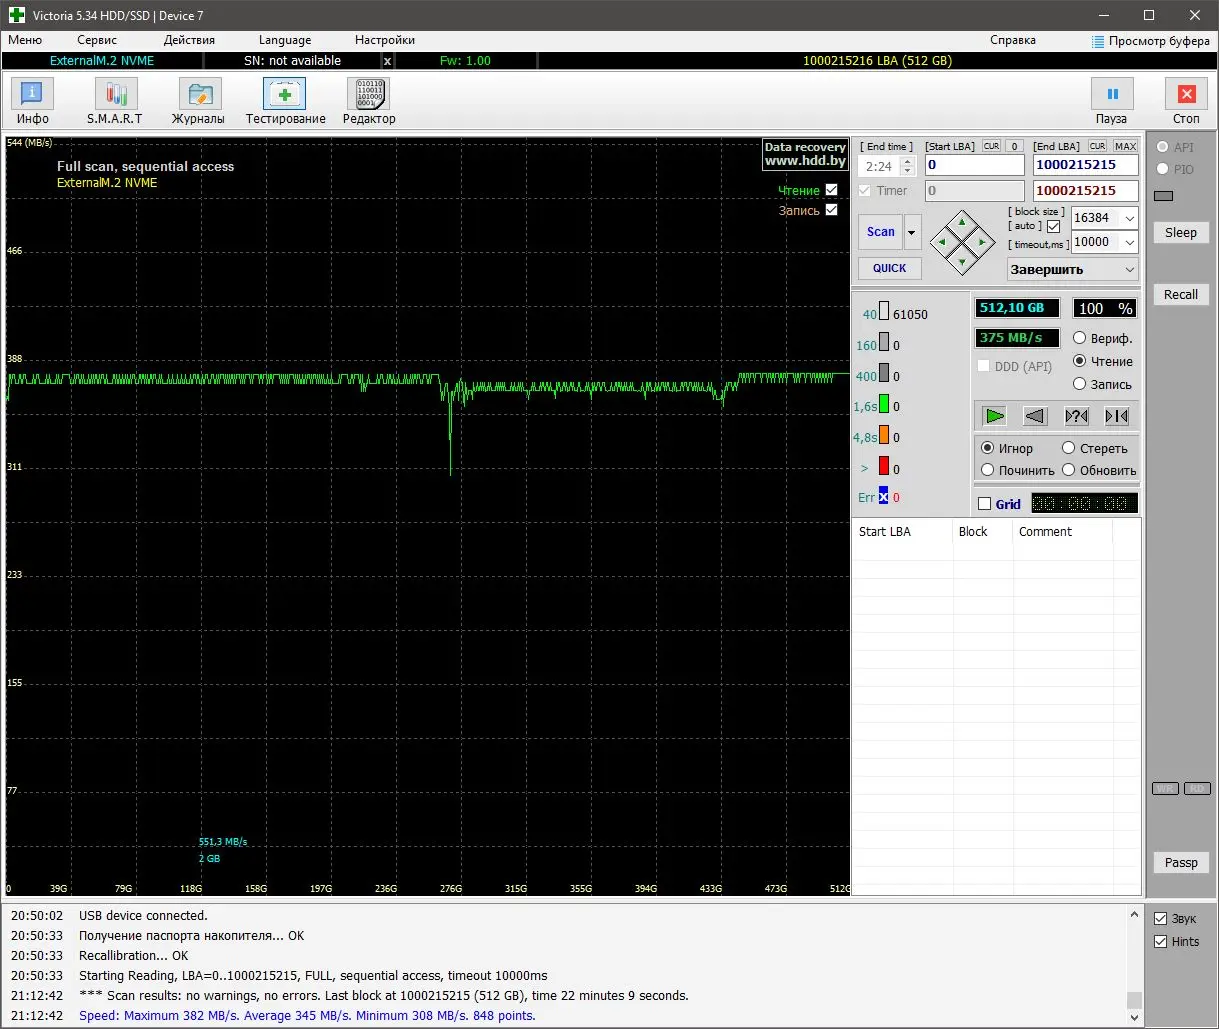1219x1029 pixels.
Task: Click the red 'greater than' block color swatch
Action: 883,466
